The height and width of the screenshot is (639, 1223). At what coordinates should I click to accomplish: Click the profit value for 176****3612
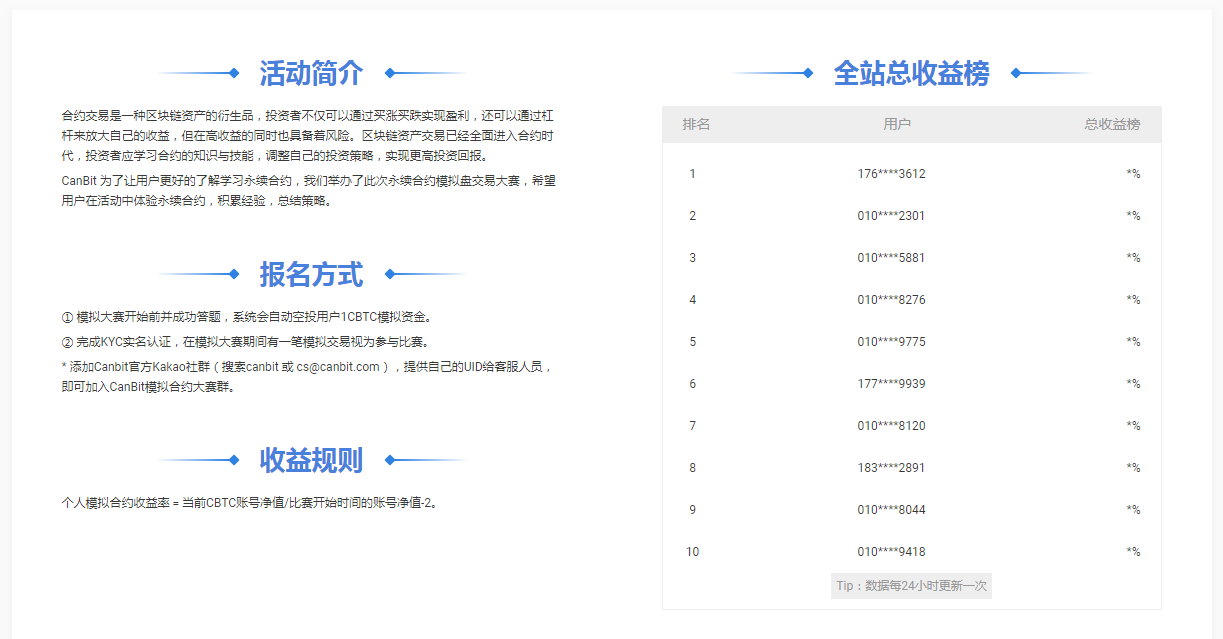(1133, 174)
